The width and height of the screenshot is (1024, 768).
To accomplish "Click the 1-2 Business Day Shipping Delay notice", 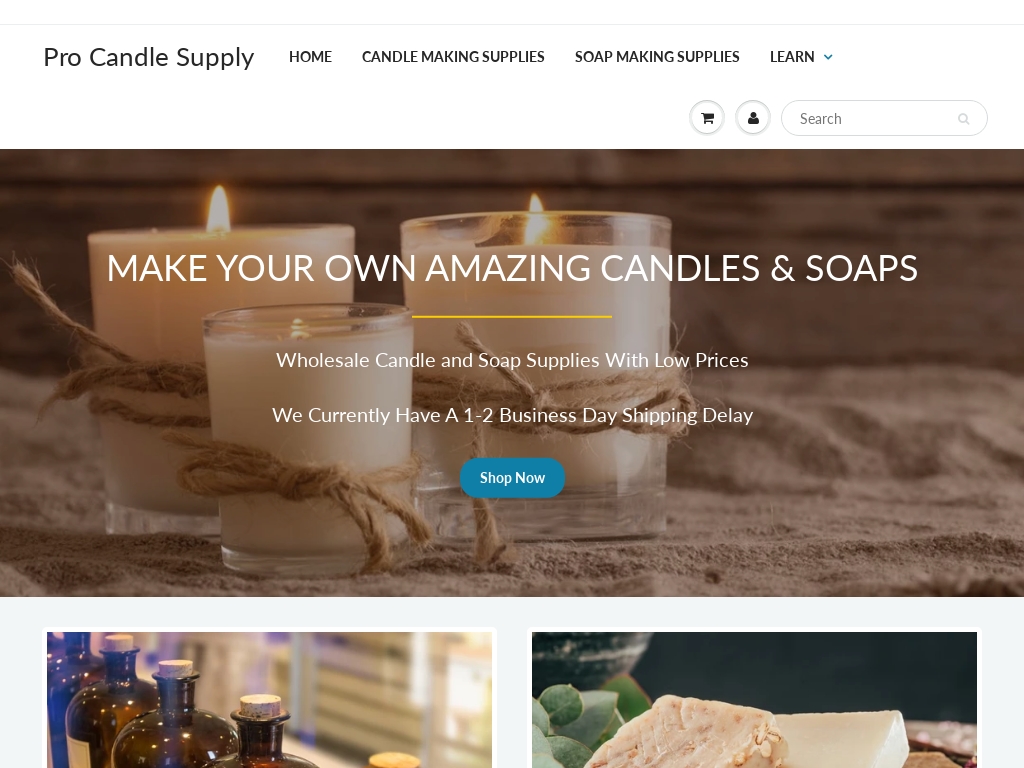I will 512,415.
